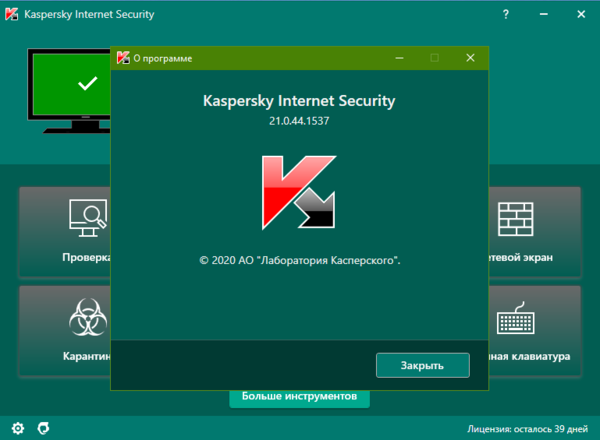Click the large Kaspersky logo in About dialog

(299, 192)
